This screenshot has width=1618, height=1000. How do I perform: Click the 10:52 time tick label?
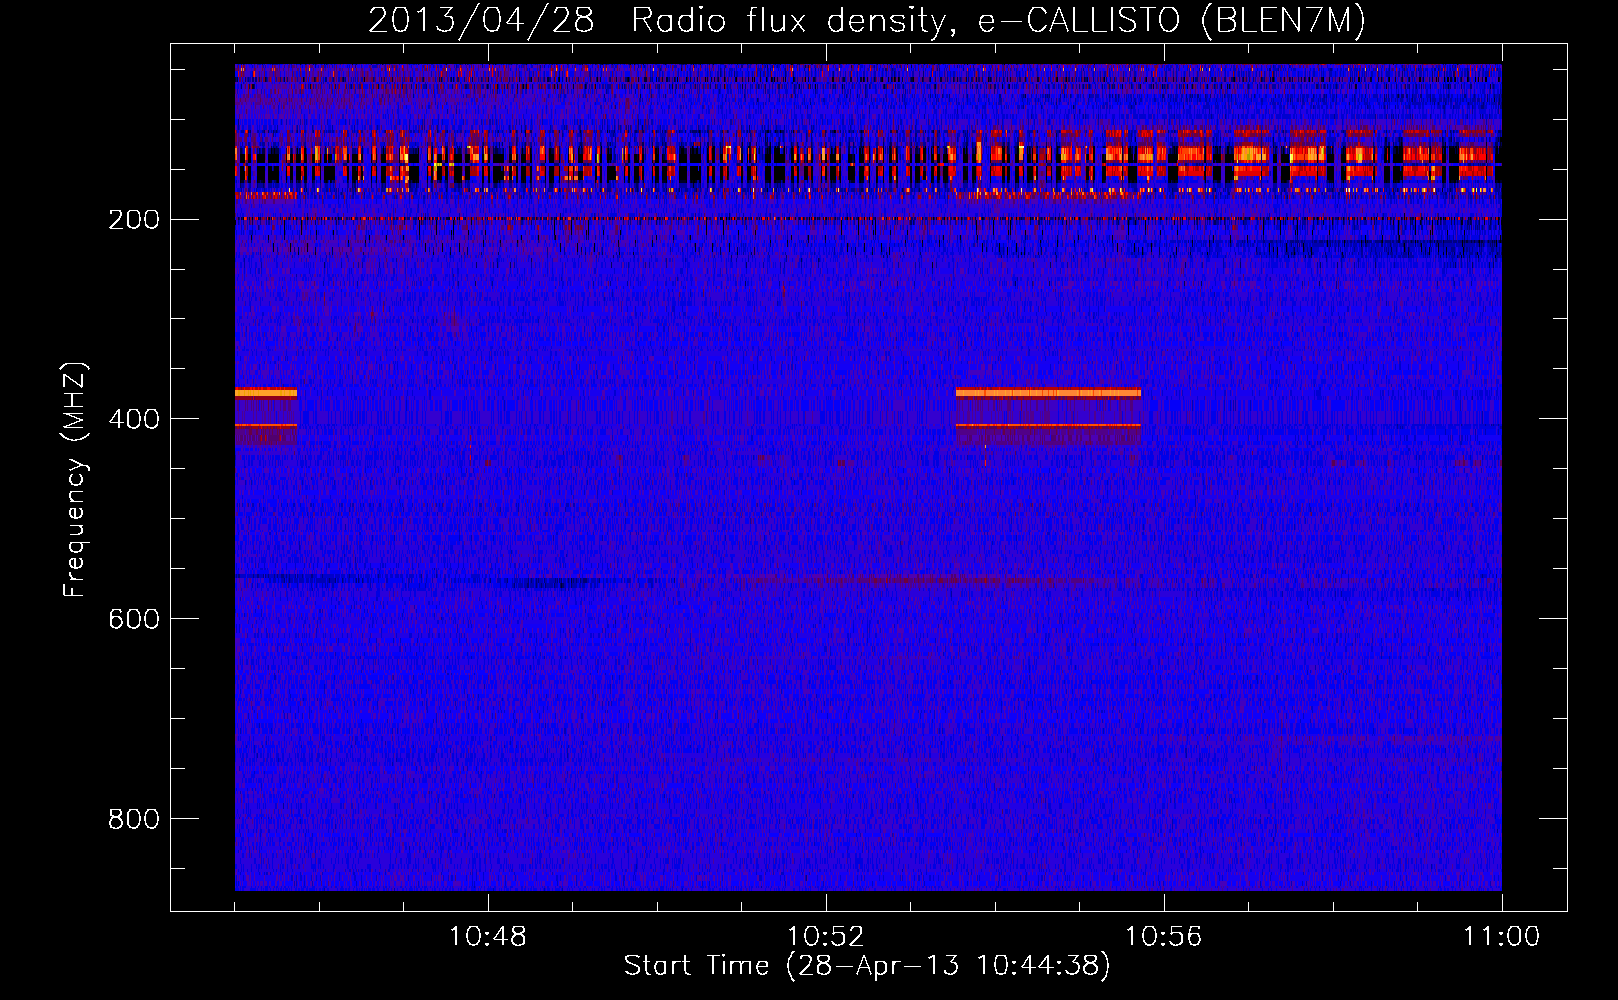pos(825,937)
